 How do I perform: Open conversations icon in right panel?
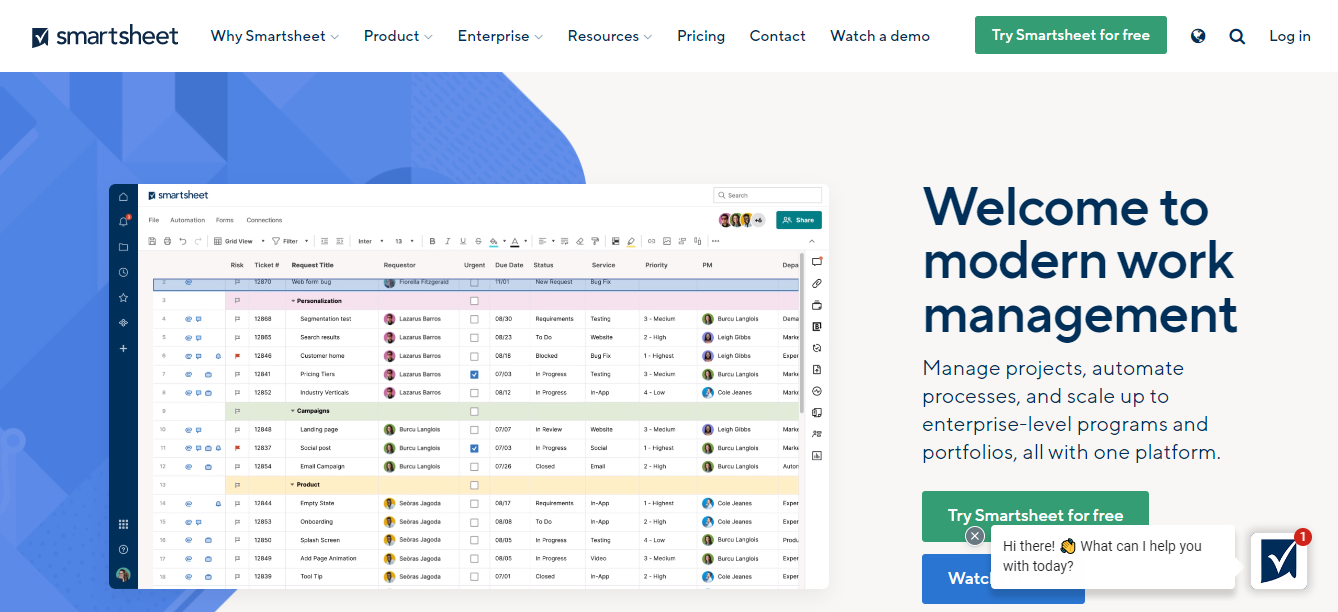[x=817, y=261]
